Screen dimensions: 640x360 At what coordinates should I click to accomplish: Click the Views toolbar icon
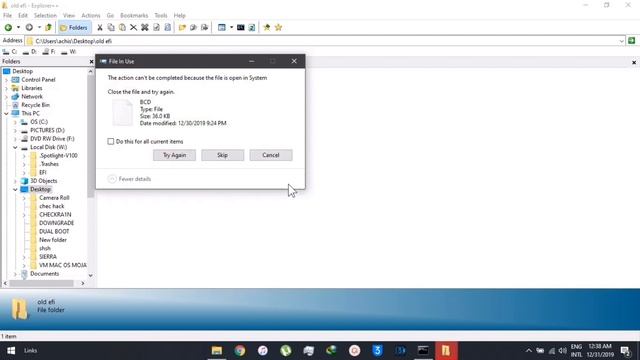click(222, 27)
